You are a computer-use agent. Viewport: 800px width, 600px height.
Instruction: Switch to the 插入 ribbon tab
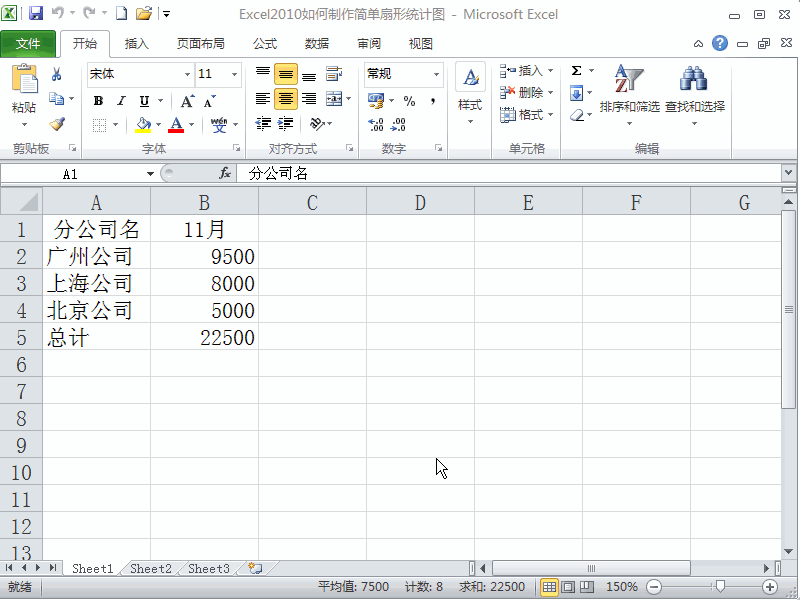[136, 43]
